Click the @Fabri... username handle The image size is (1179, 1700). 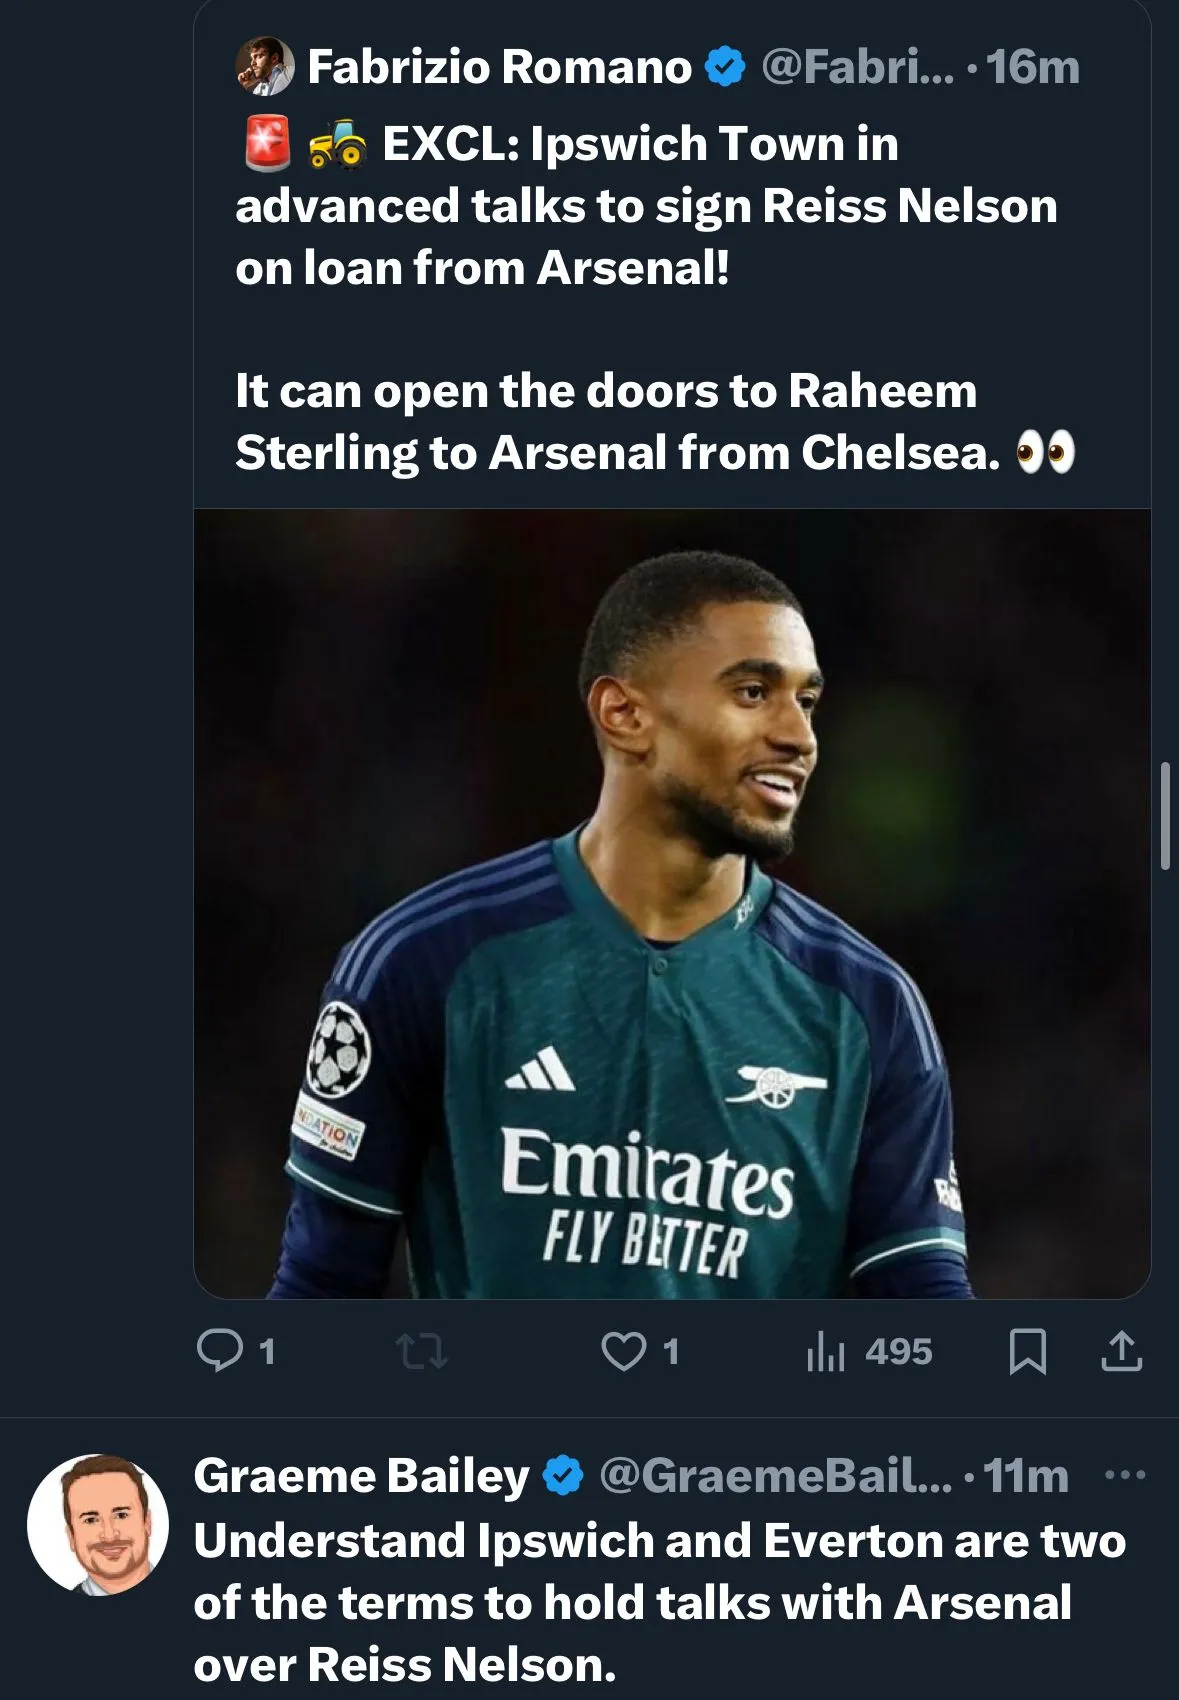(x=857, y=67)
